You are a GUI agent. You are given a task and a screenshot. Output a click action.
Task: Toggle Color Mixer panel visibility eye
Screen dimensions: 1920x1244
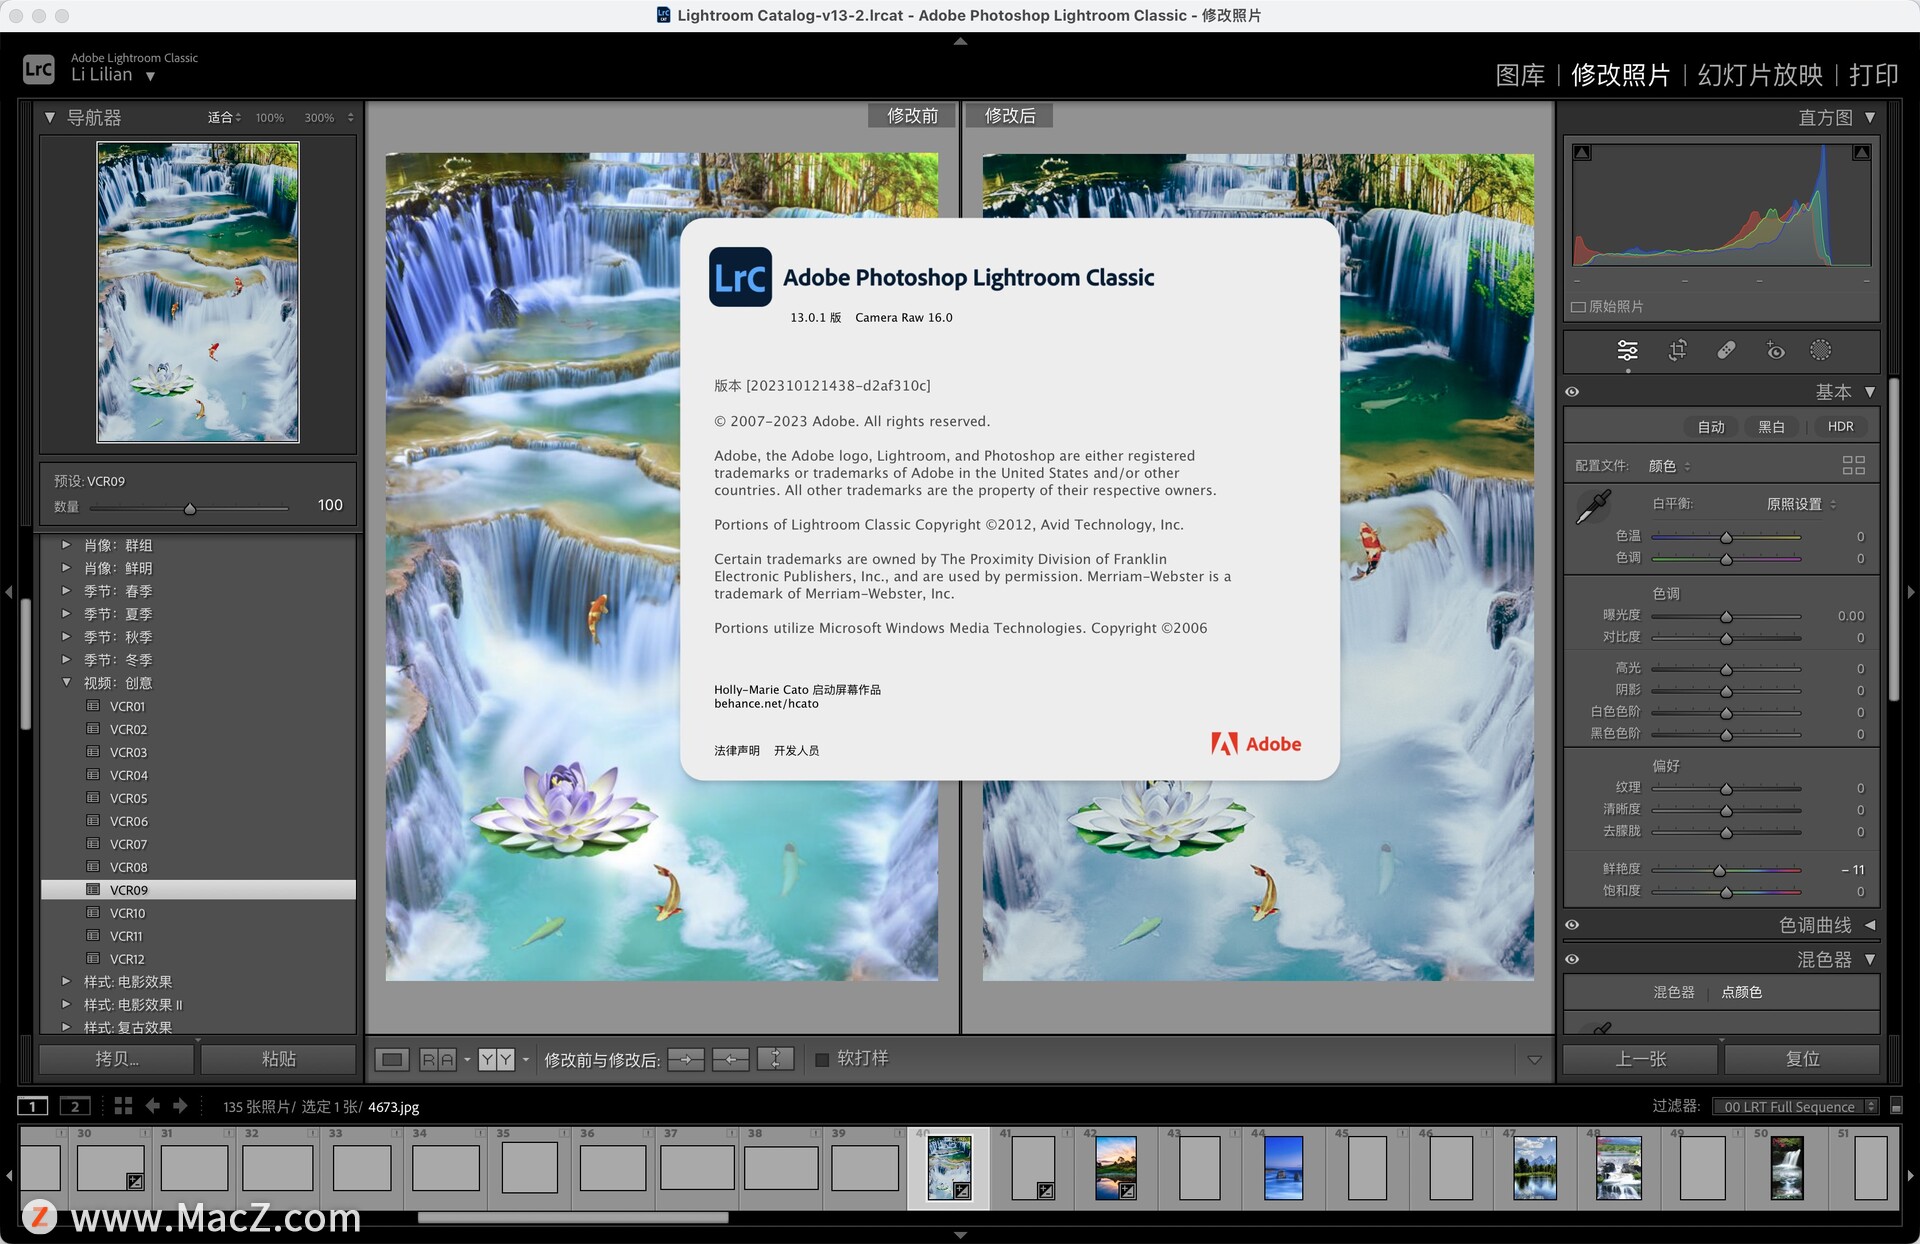[1572, 959]
